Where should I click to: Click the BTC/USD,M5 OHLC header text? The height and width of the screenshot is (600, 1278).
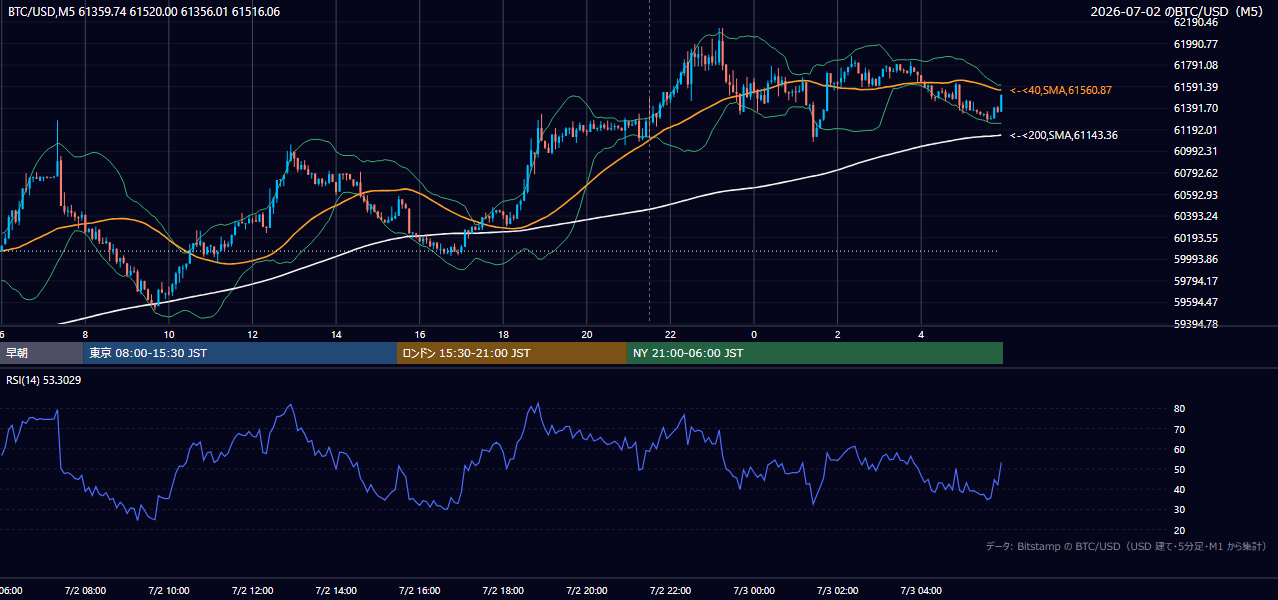click(x=144, y=11)
